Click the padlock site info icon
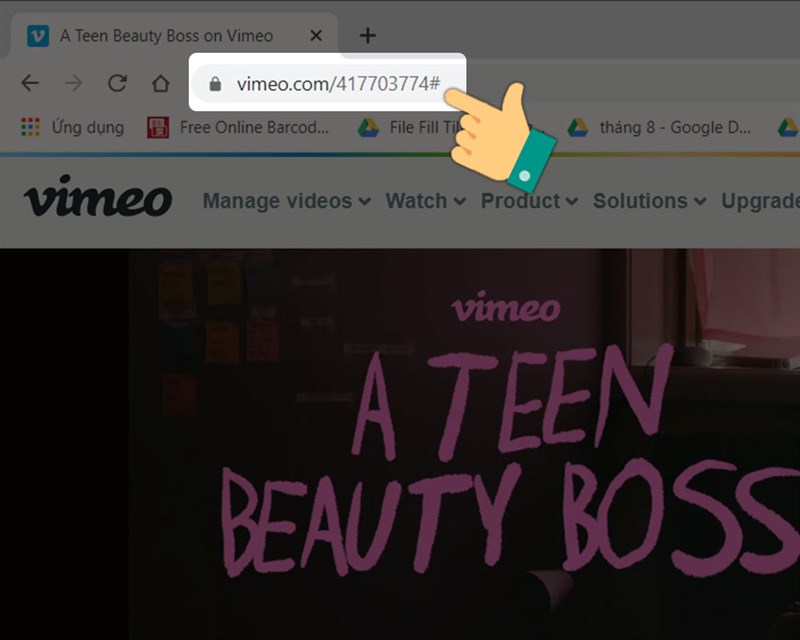800x640 pixels. pyautogui.click(x=215, y=84)
